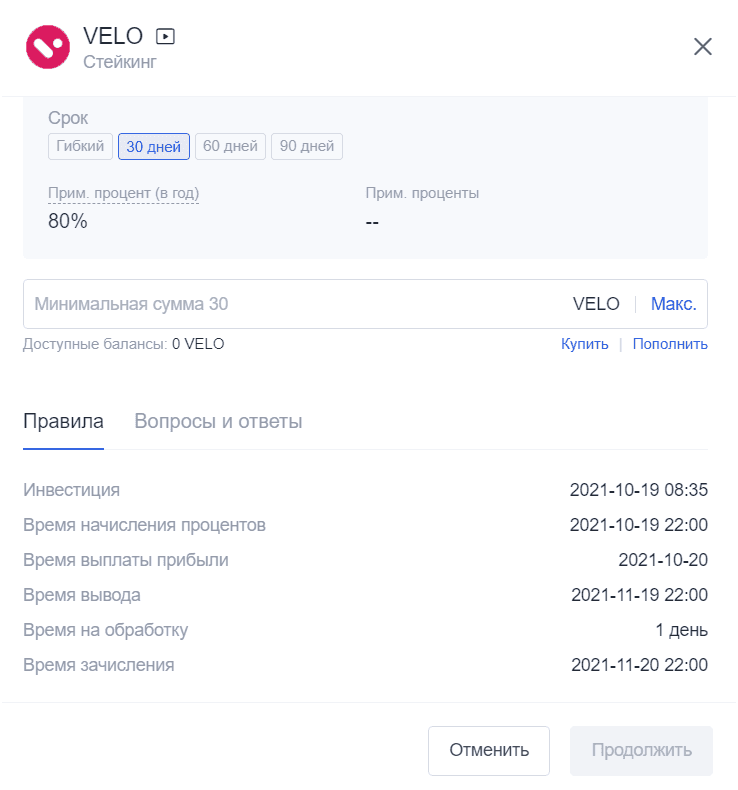Viewport: 738px width, 790px height.
Task: Select the 30 дней term option
Action: click(x=154, y=146)
